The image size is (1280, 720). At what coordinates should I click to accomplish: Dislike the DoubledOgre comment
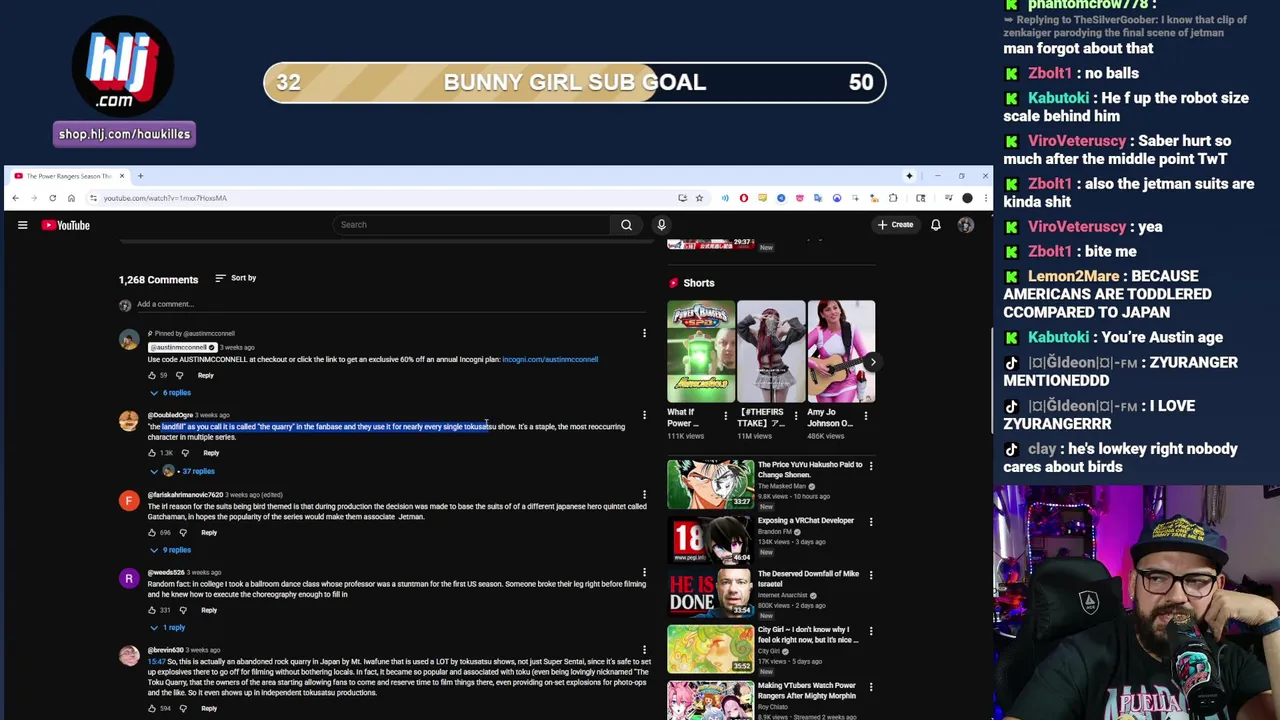point(185,453)
